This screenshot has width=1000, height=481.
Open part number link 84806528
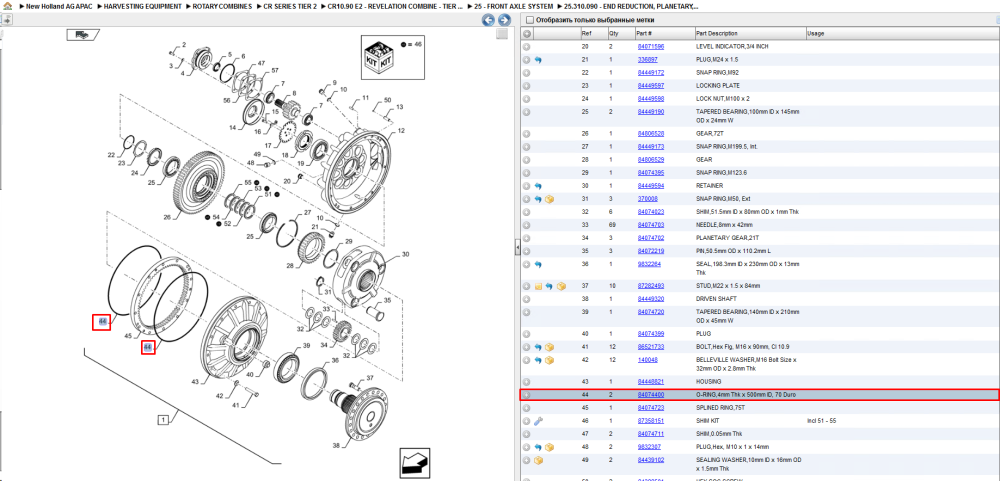pyautogui.click(x=651, y=134)
